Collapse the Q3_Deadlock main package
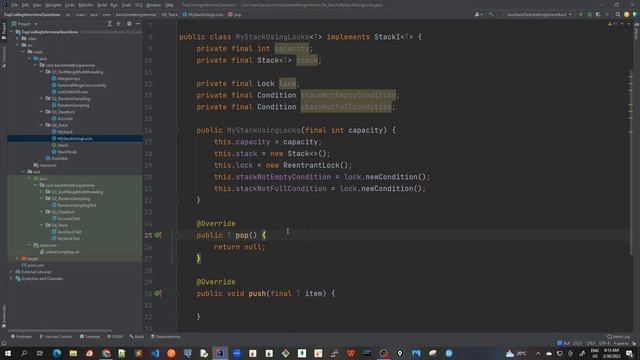Viewport: 640px width, 360px height. (41, 112)
